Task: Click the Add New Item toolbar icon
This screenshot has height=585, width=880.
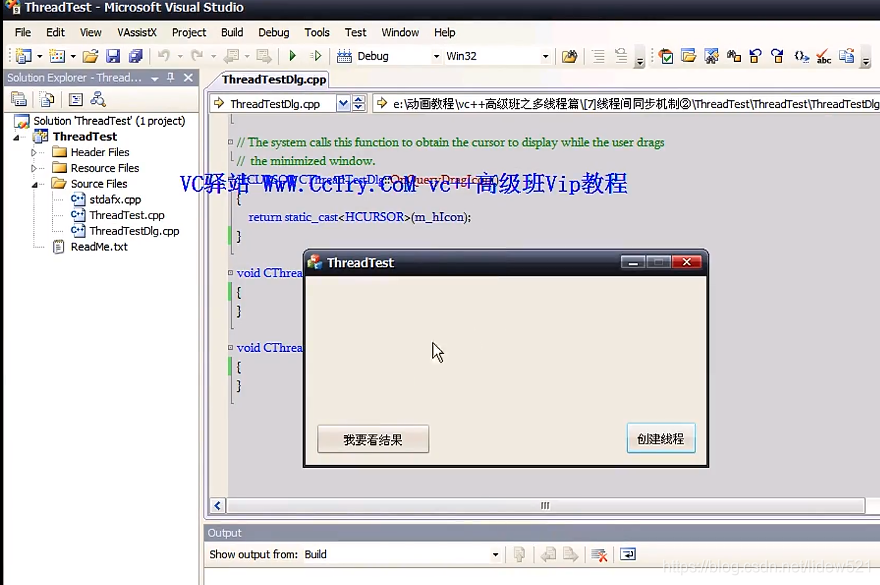Action: coord(57,56)
